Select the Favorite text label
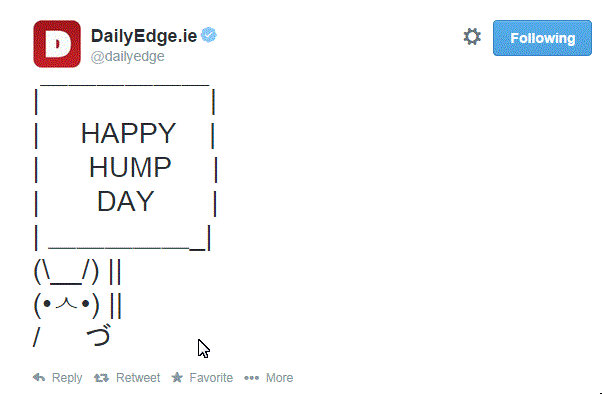Screen dimensions: 602x394 click(211, 378)
